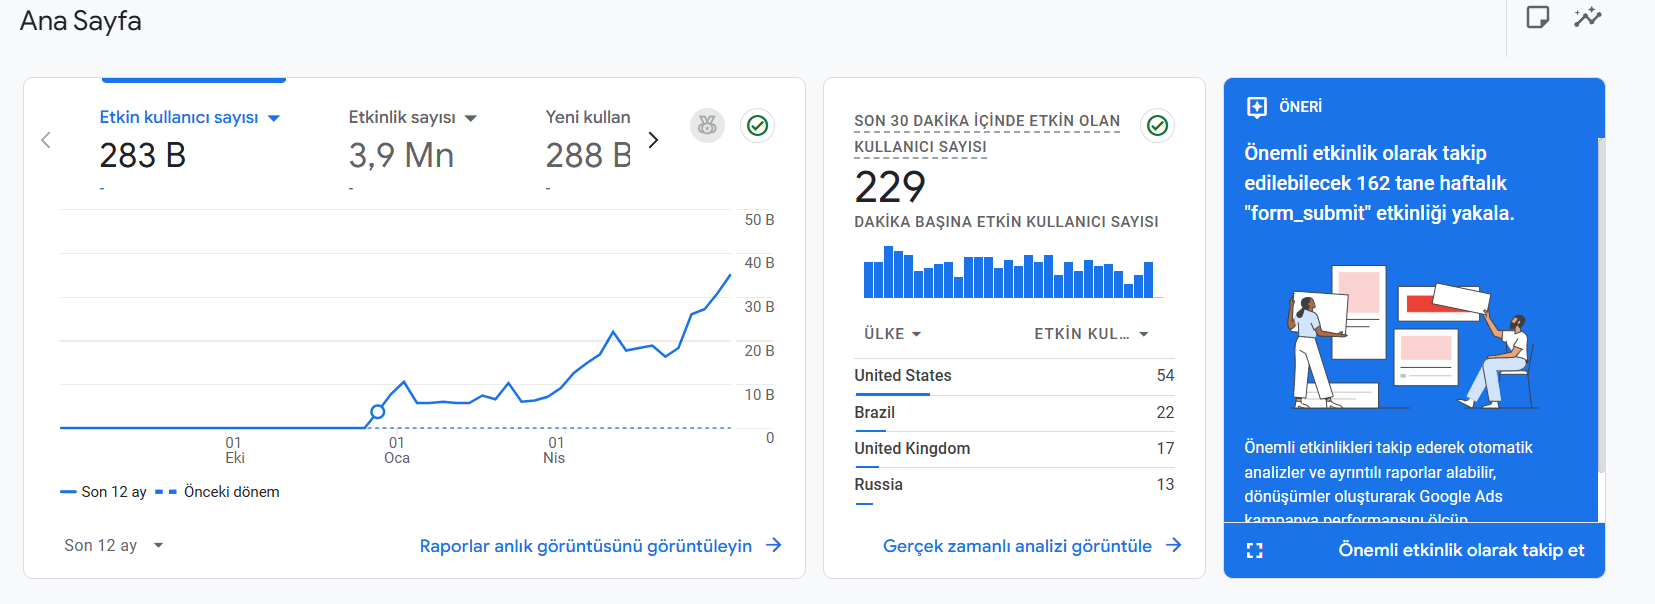Click the note/annotation icon in header
This screenshot has width=1655, height=604.
click(x=1538, y=17)
